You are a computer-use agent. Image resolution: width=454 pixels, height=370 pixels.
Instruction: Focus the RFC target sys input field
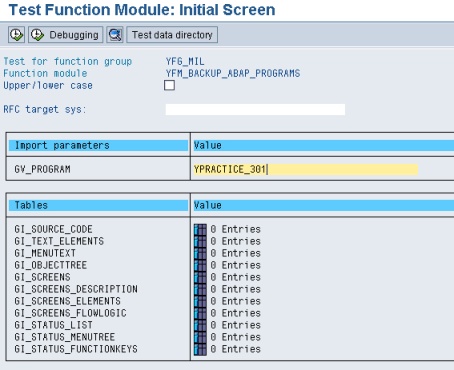coord(255,109)
